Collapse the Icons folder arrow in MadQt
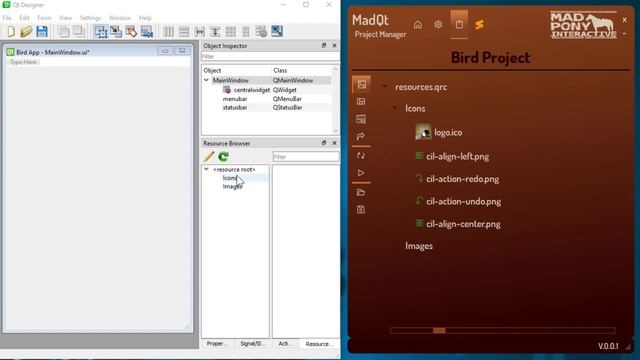Screen dimensions: 640x360 pos(395,108)
